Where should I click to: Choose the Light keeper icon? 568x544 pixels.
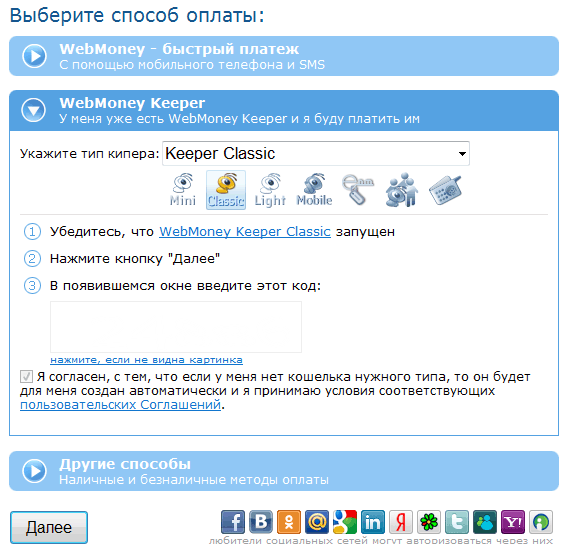click(270, 190)
